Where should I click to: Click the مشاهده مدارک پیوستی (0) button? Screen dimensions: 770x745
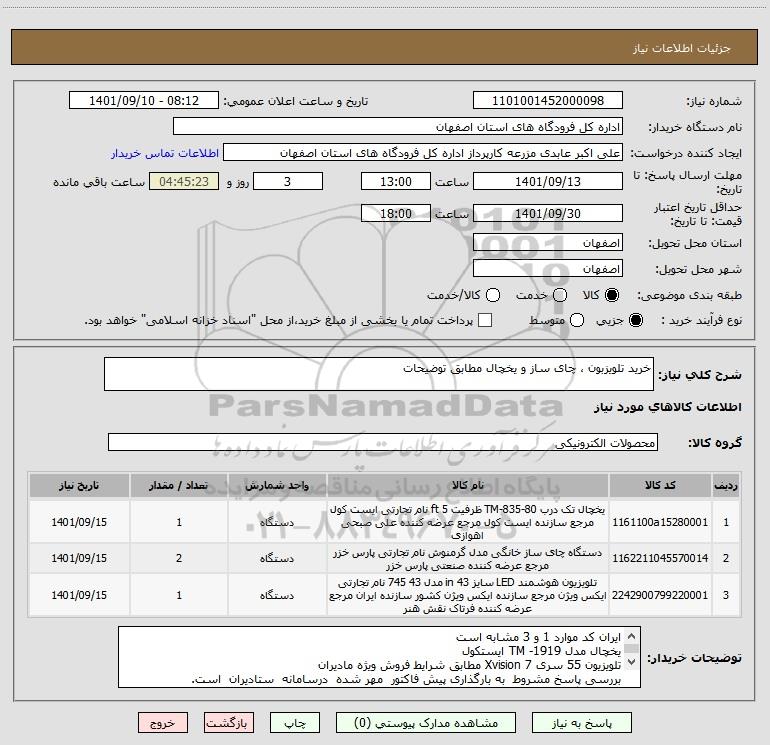click(x=426, y=723)
